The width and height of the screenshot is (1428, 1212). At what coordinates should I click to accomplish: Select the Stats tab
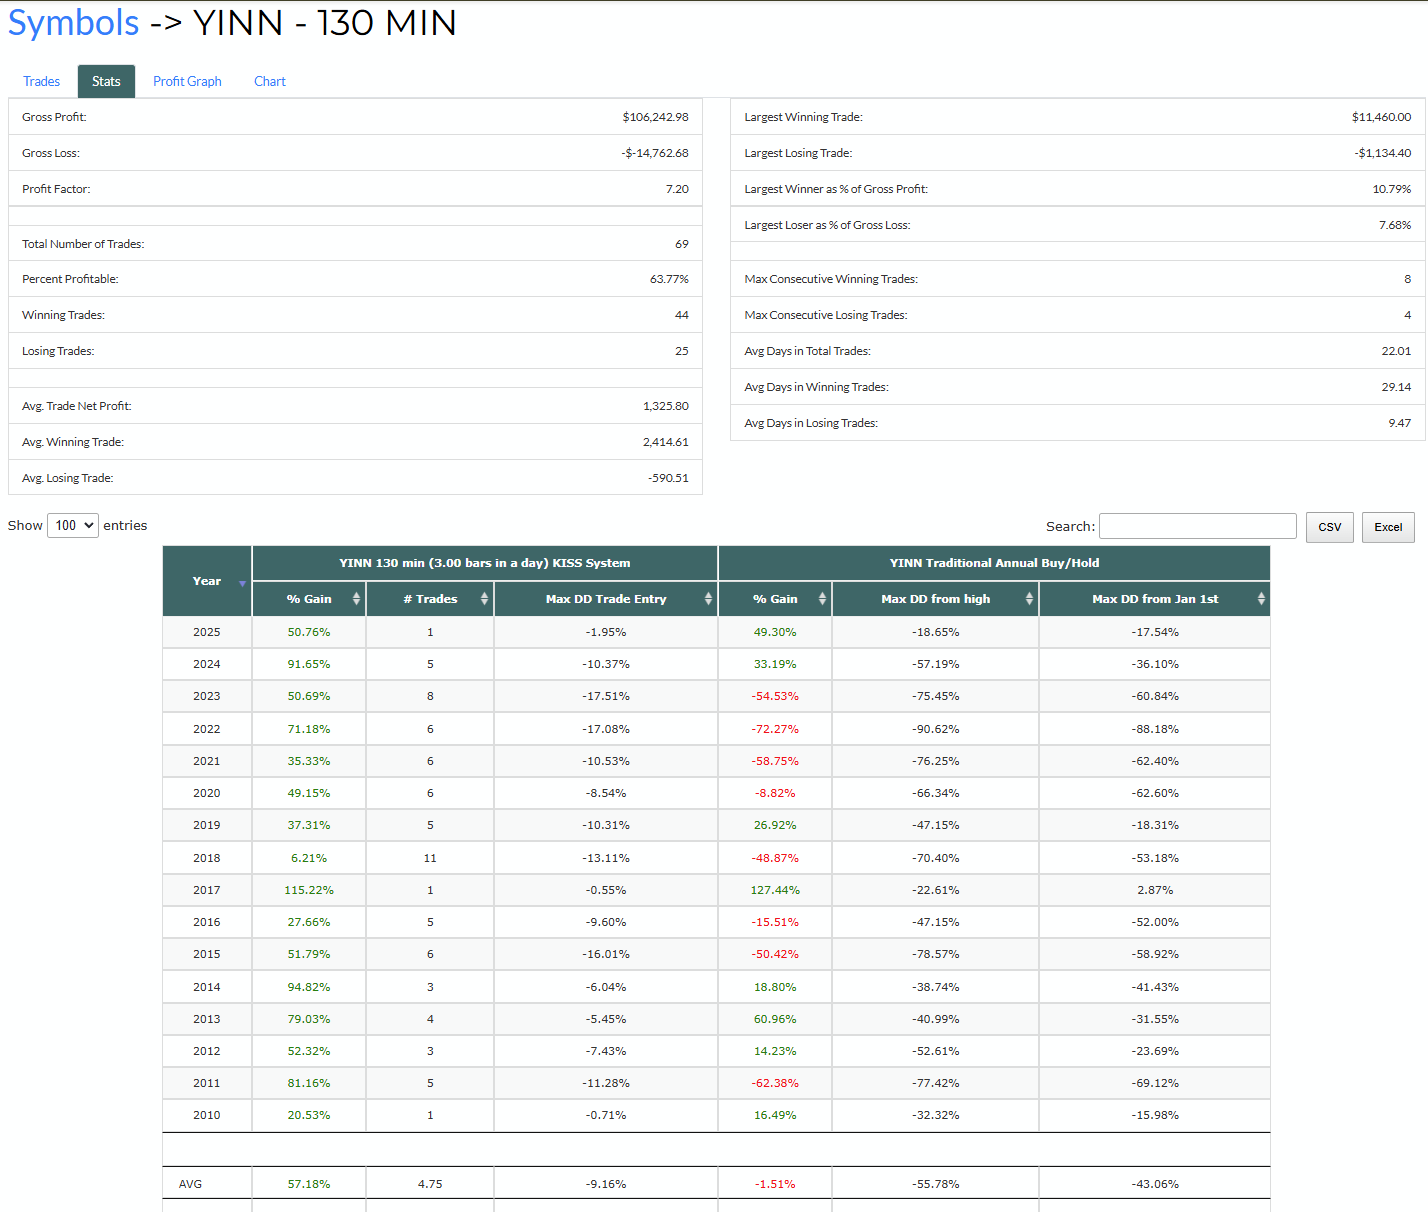(106, 81)
